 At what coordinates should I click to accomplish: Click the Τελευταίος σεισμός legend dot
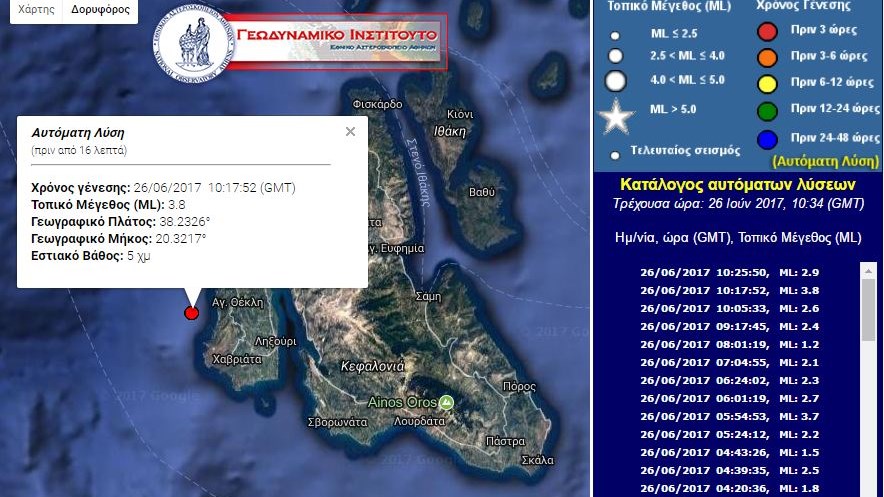(615, 155)
